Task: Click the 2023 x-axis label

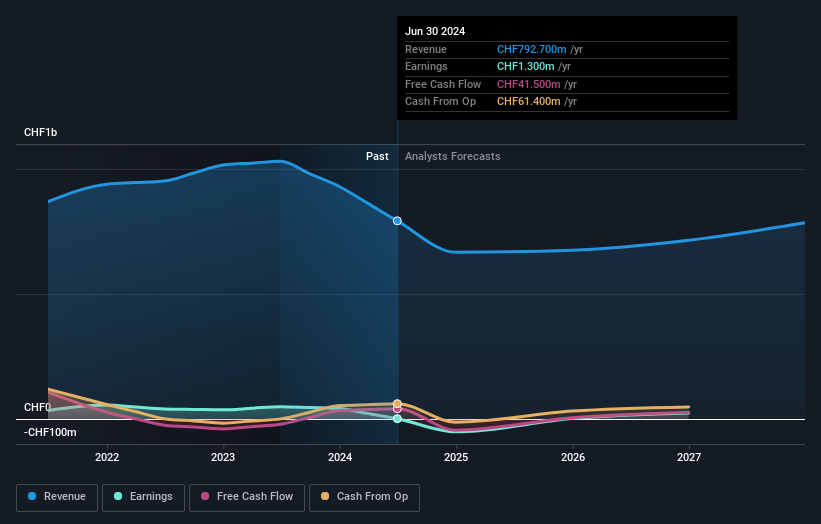Action: tap(223, 457)
